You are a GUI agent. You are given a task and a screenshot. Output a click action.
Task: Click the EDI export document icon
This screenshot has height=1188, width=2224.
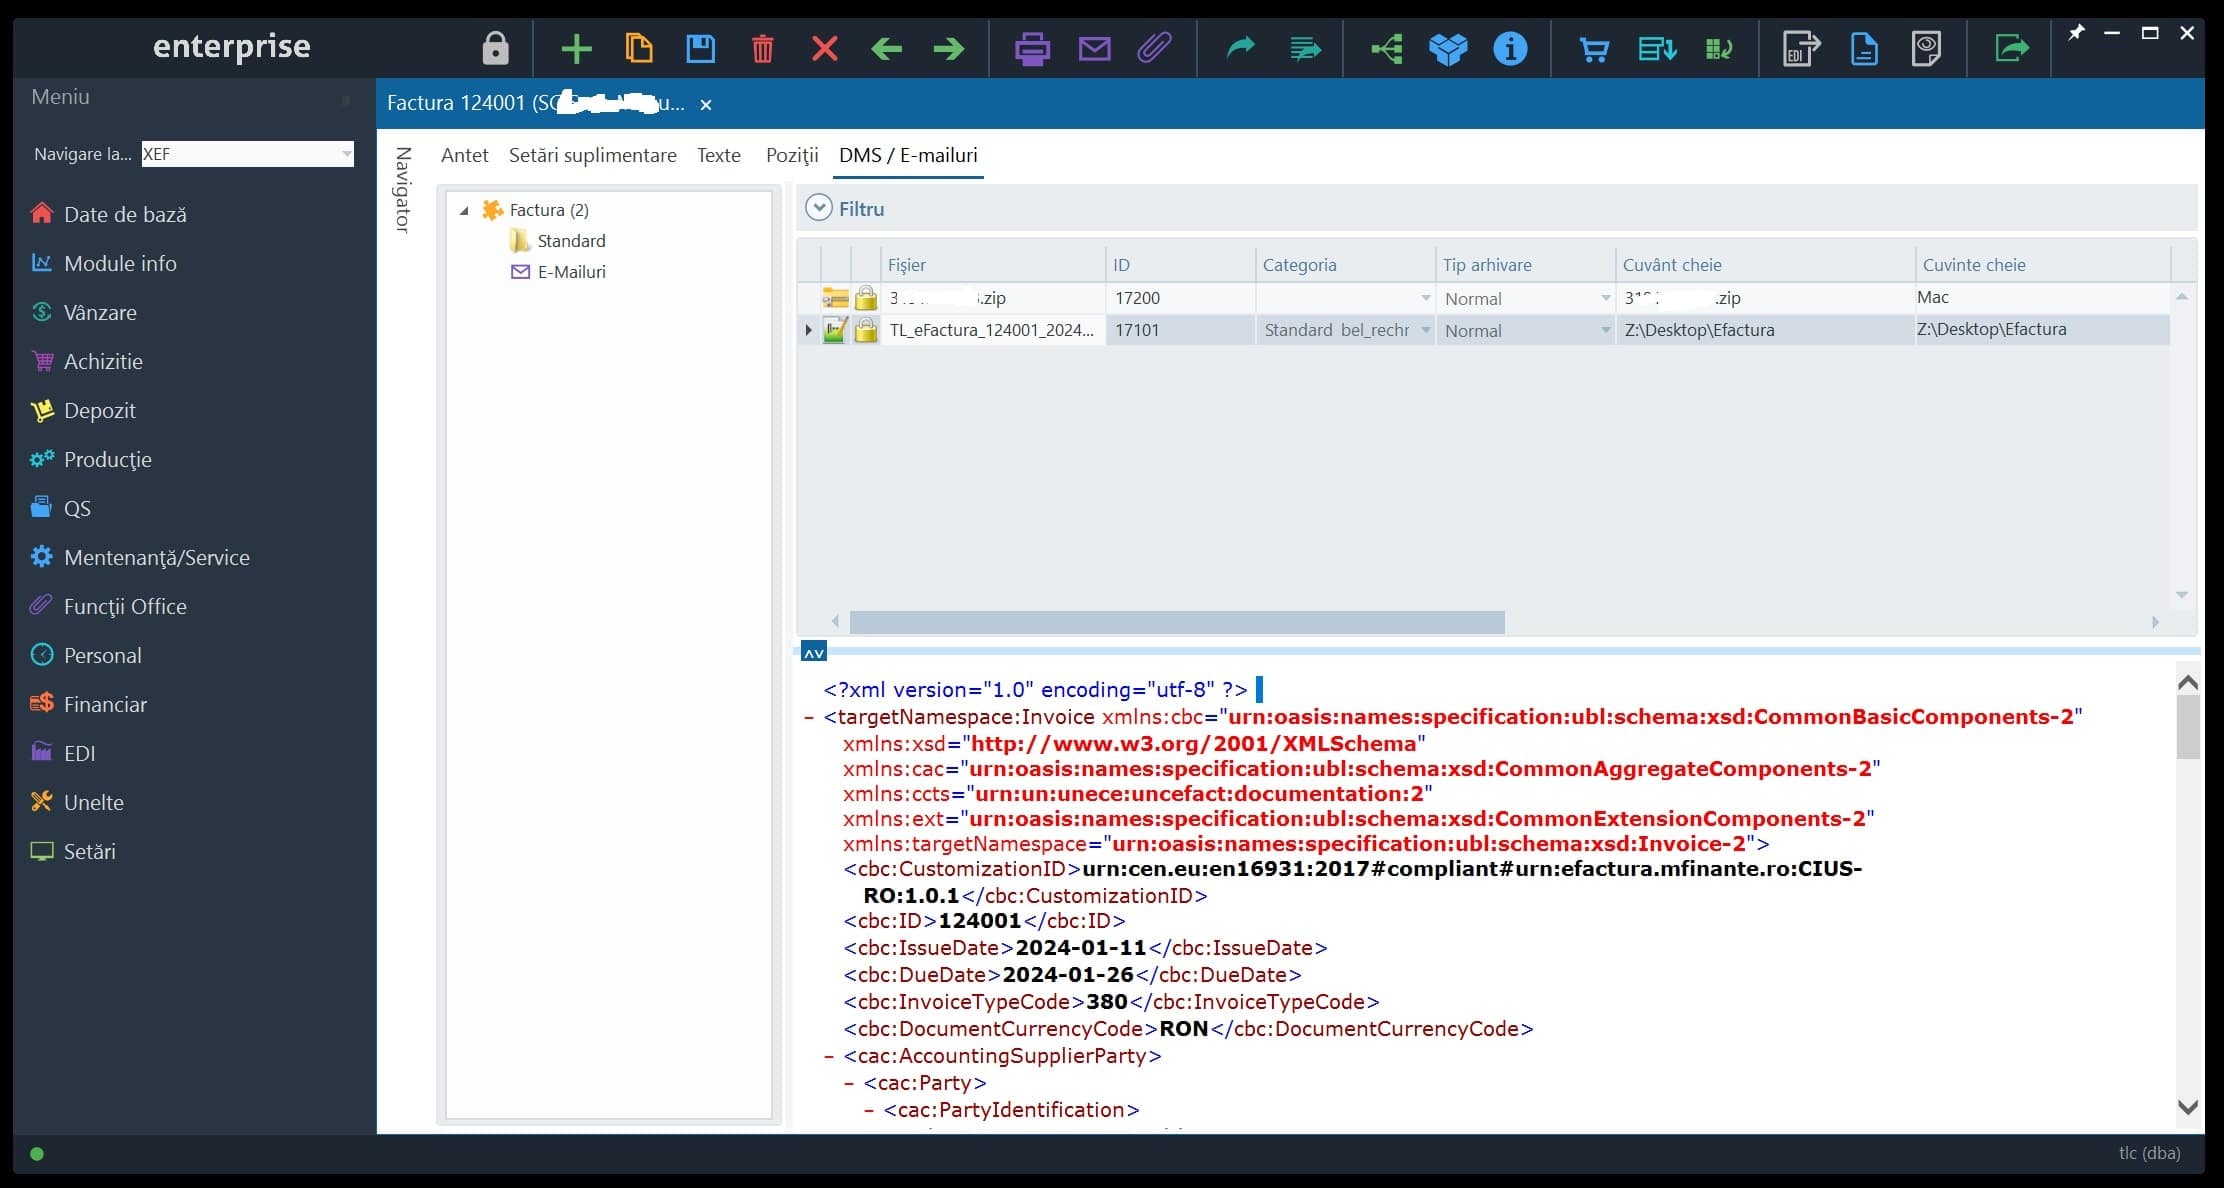pyautogui.click(x=1802, y=48)
